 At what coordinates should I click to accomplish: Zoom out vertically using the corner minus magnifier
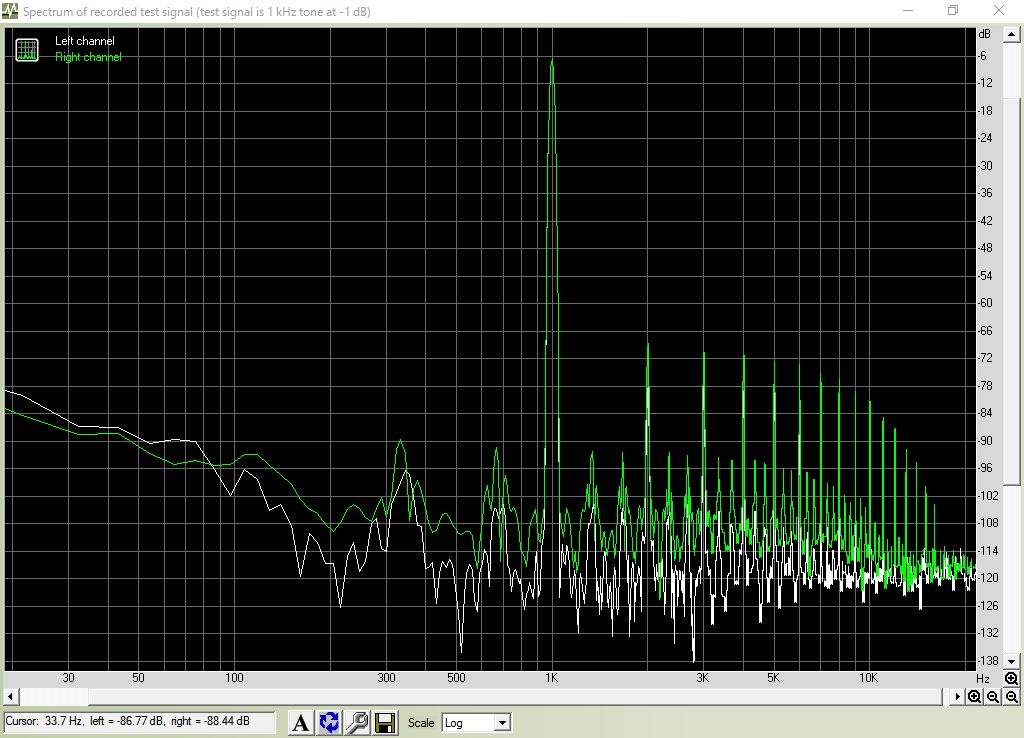tap(1012, 697)
